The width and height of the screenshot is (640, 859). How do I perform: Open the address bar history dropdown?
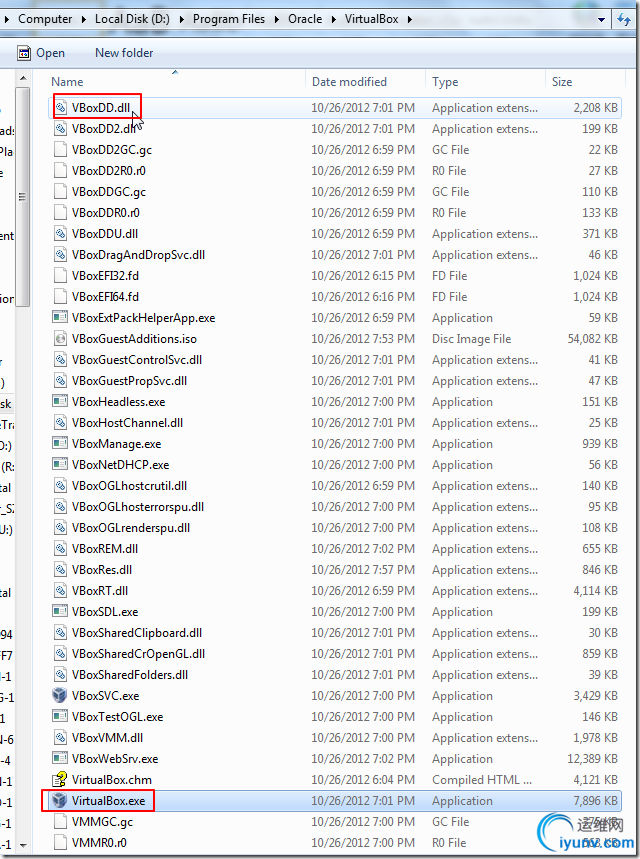(x=602, y=20)
